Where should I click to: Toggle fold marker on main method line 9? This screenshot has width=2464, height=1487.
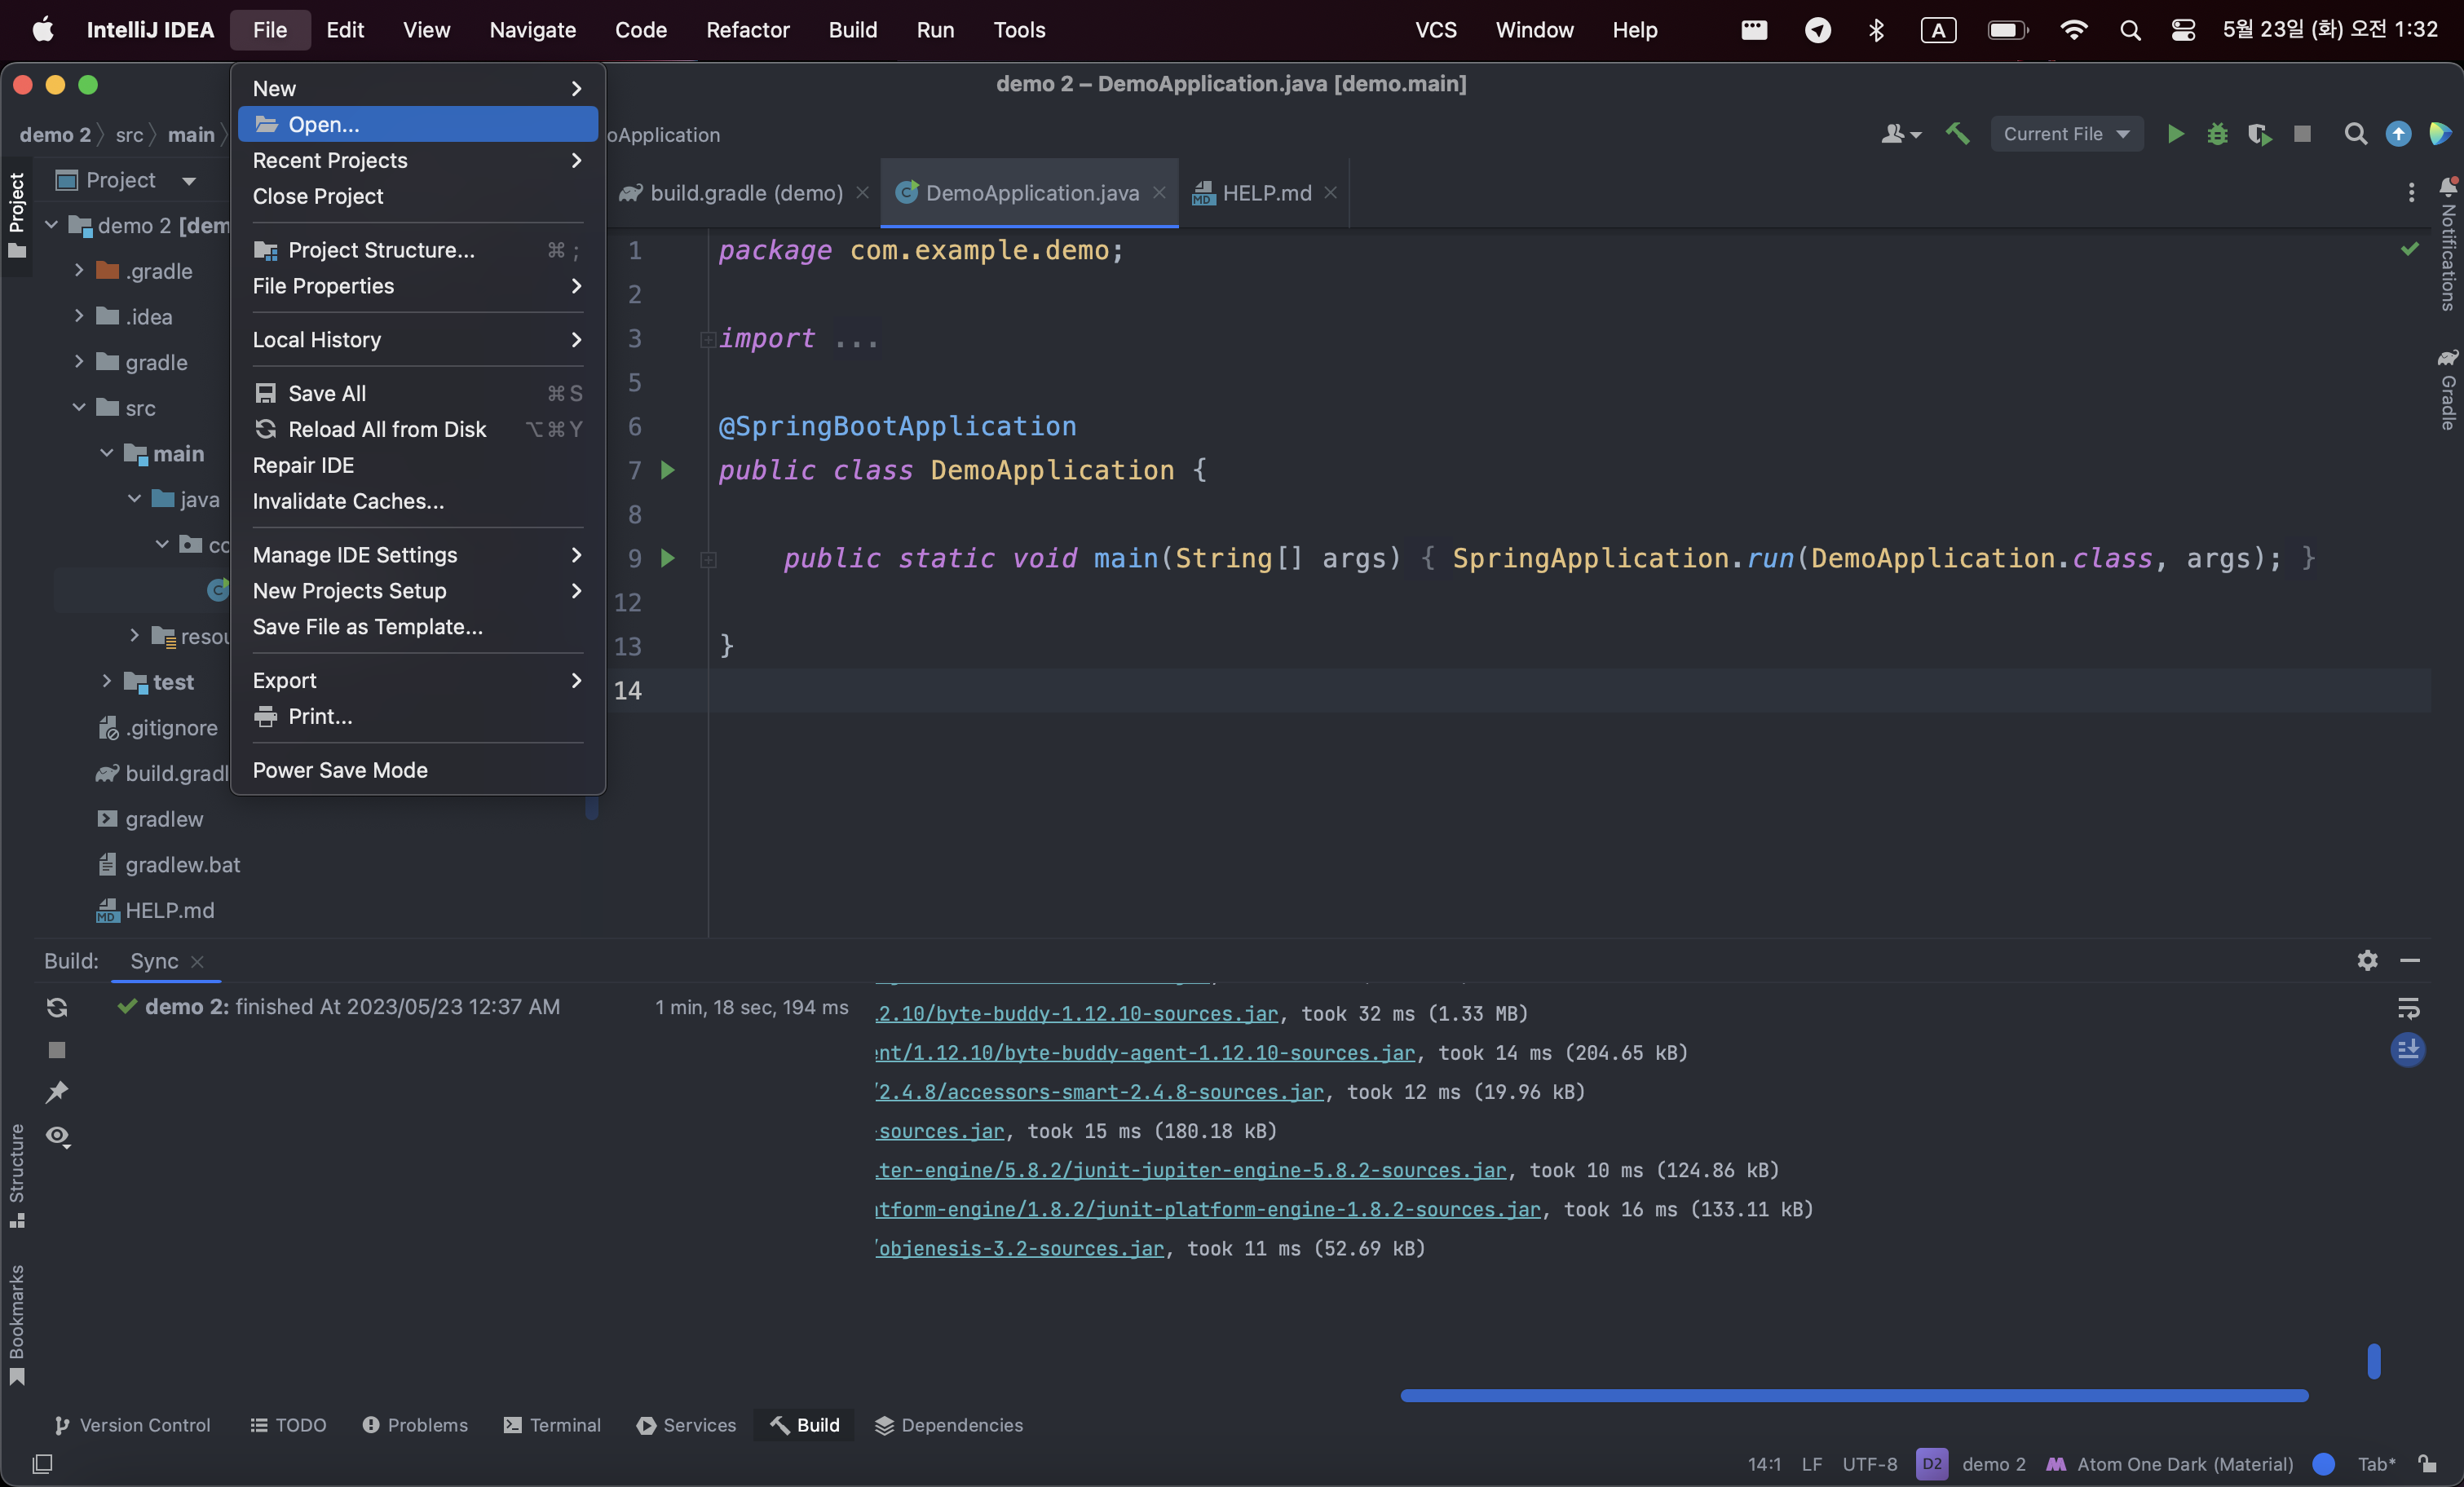click(707, 559)
